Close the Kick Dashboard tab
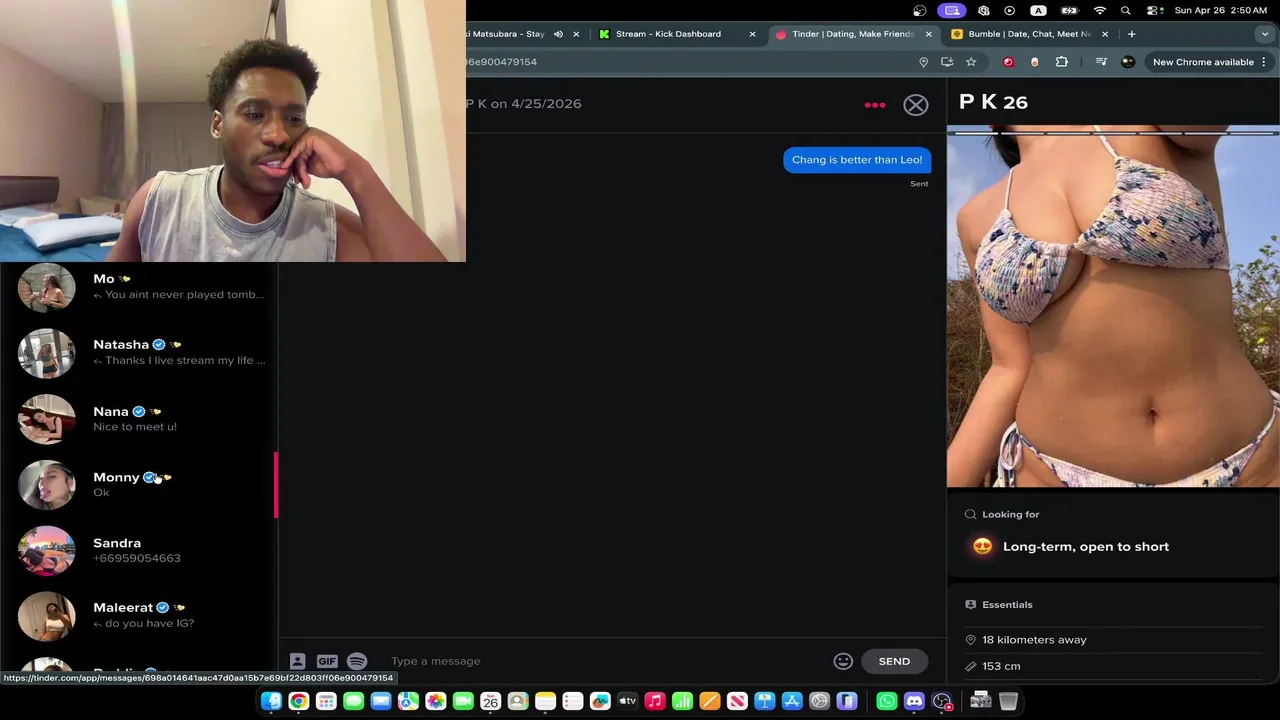This screenshot has height=720, width=1280. click(x=752, y=34)
